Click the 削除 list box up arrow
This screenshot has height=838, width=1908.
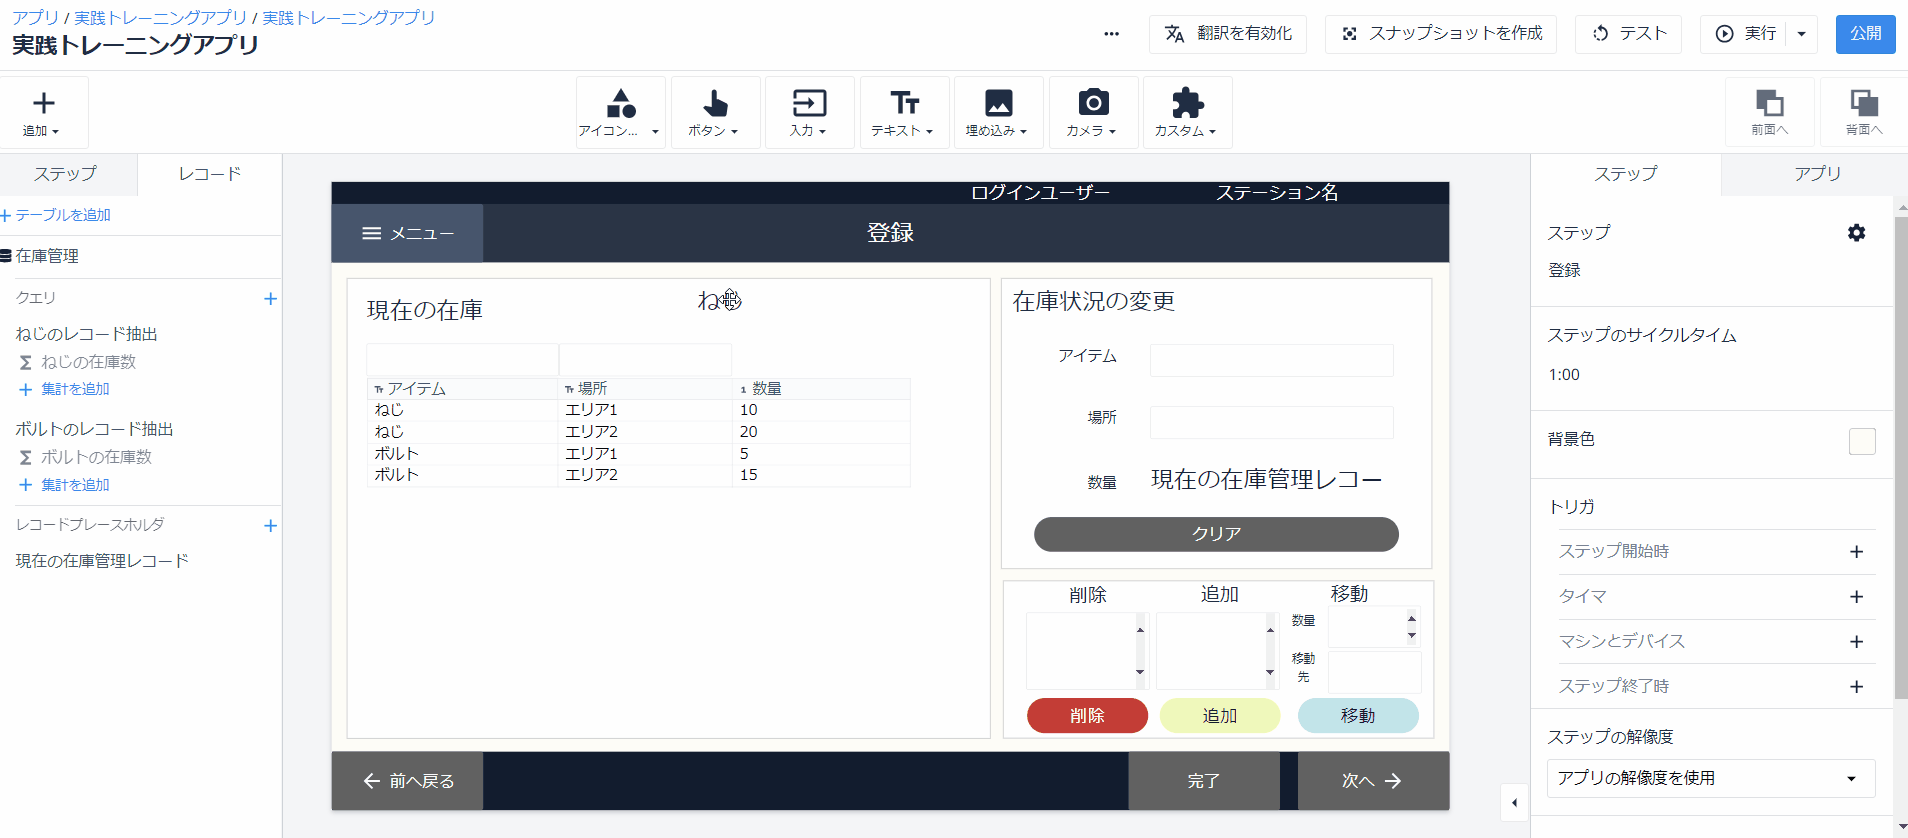tap(1140, 629)
